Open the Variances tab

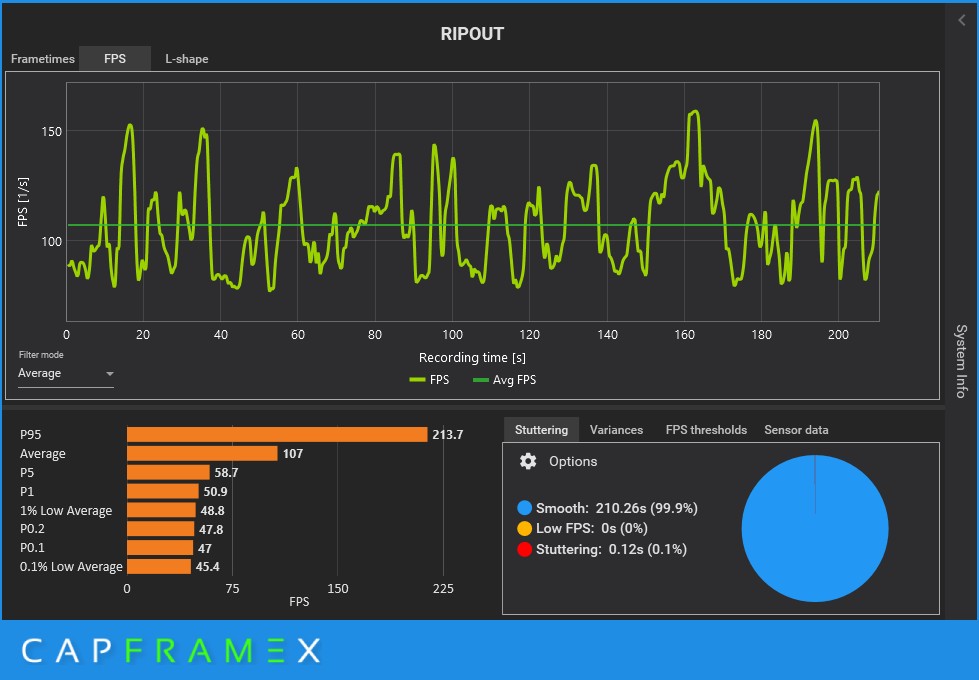click(616, 430)
